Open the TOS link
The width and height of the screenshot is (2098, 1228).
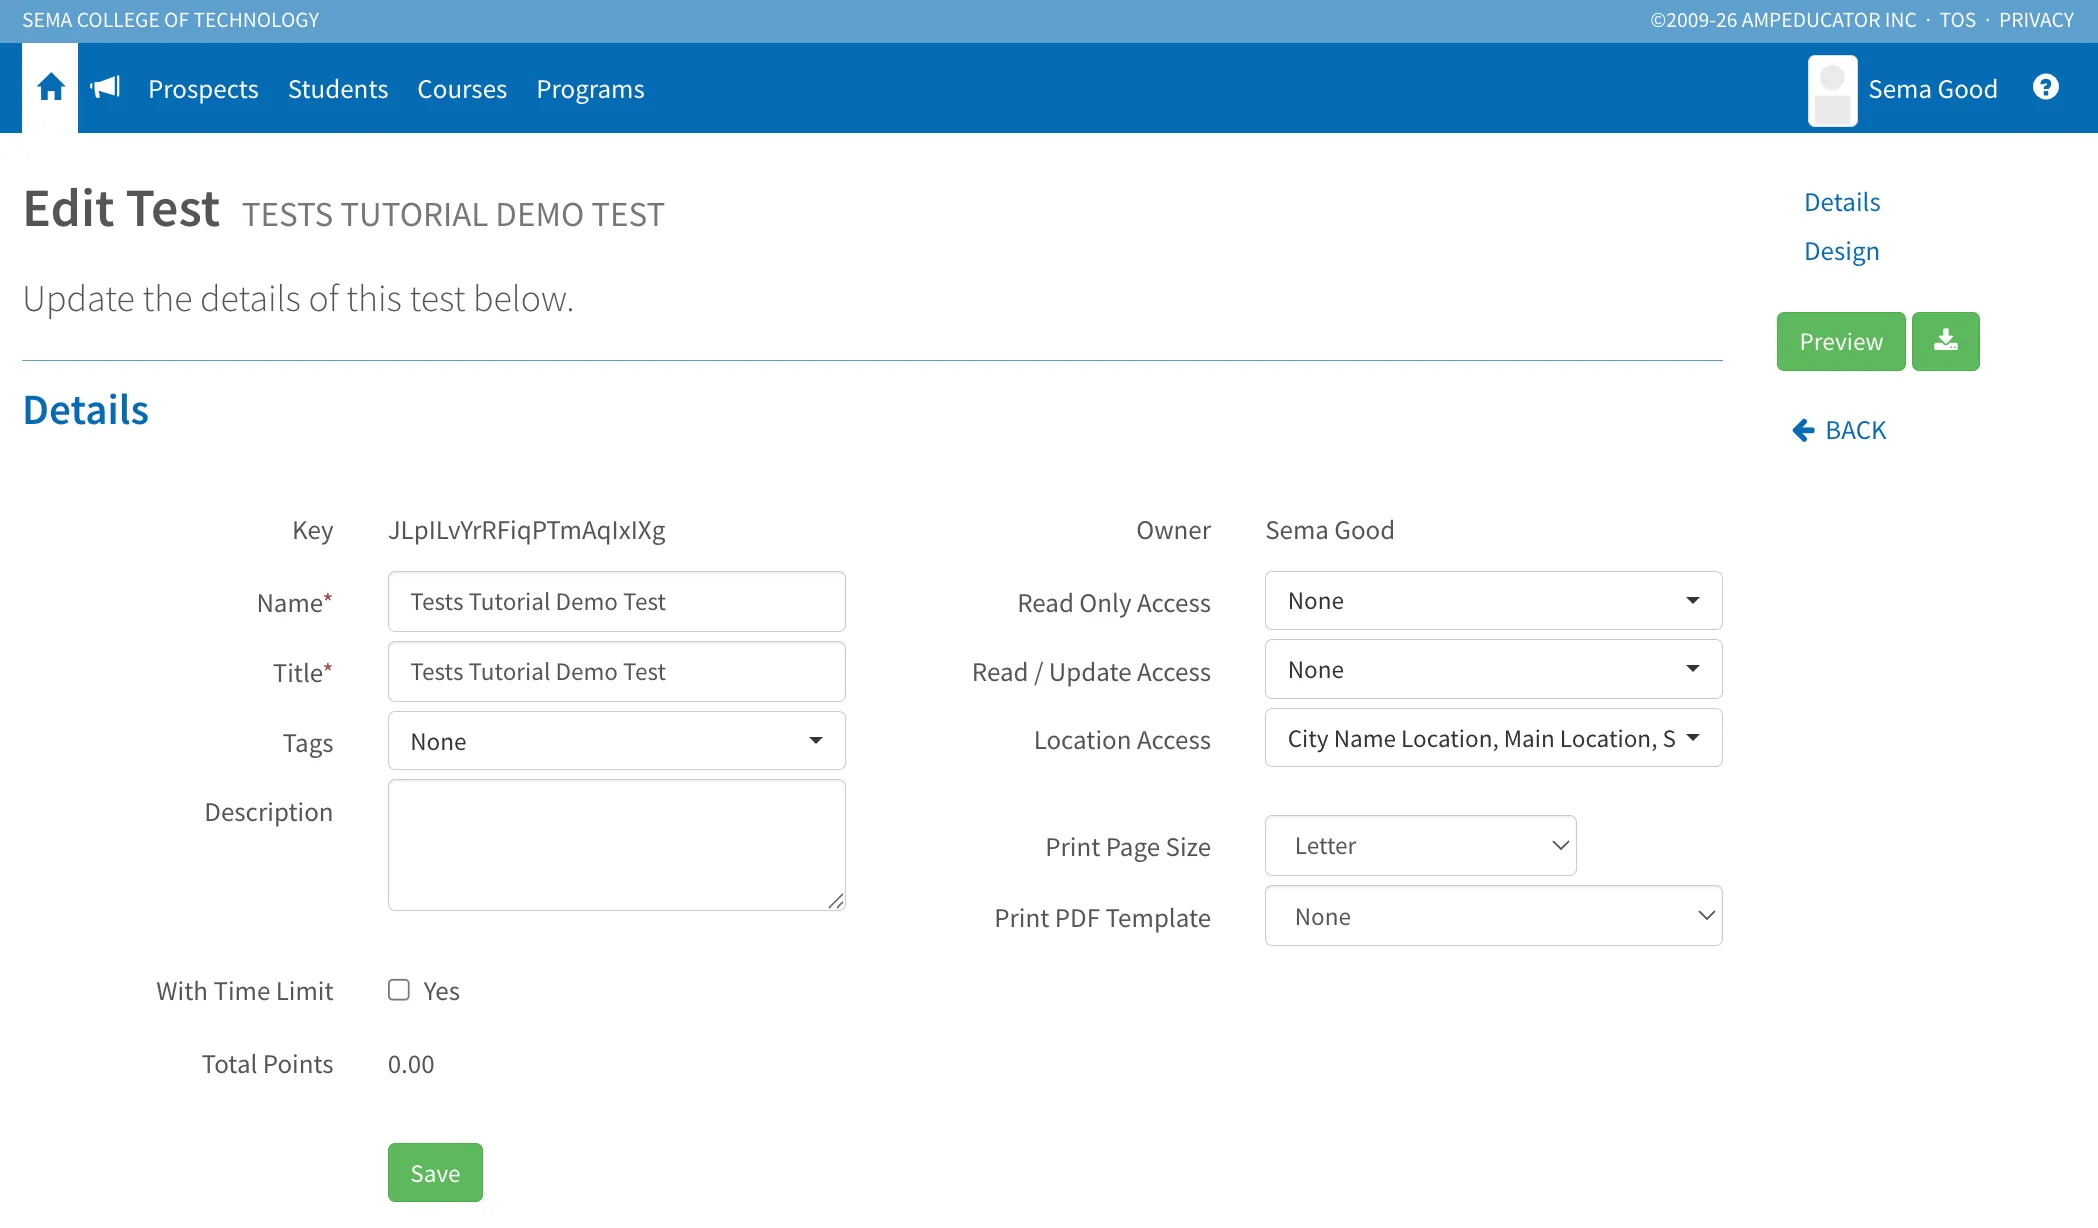click(1957, 20)
